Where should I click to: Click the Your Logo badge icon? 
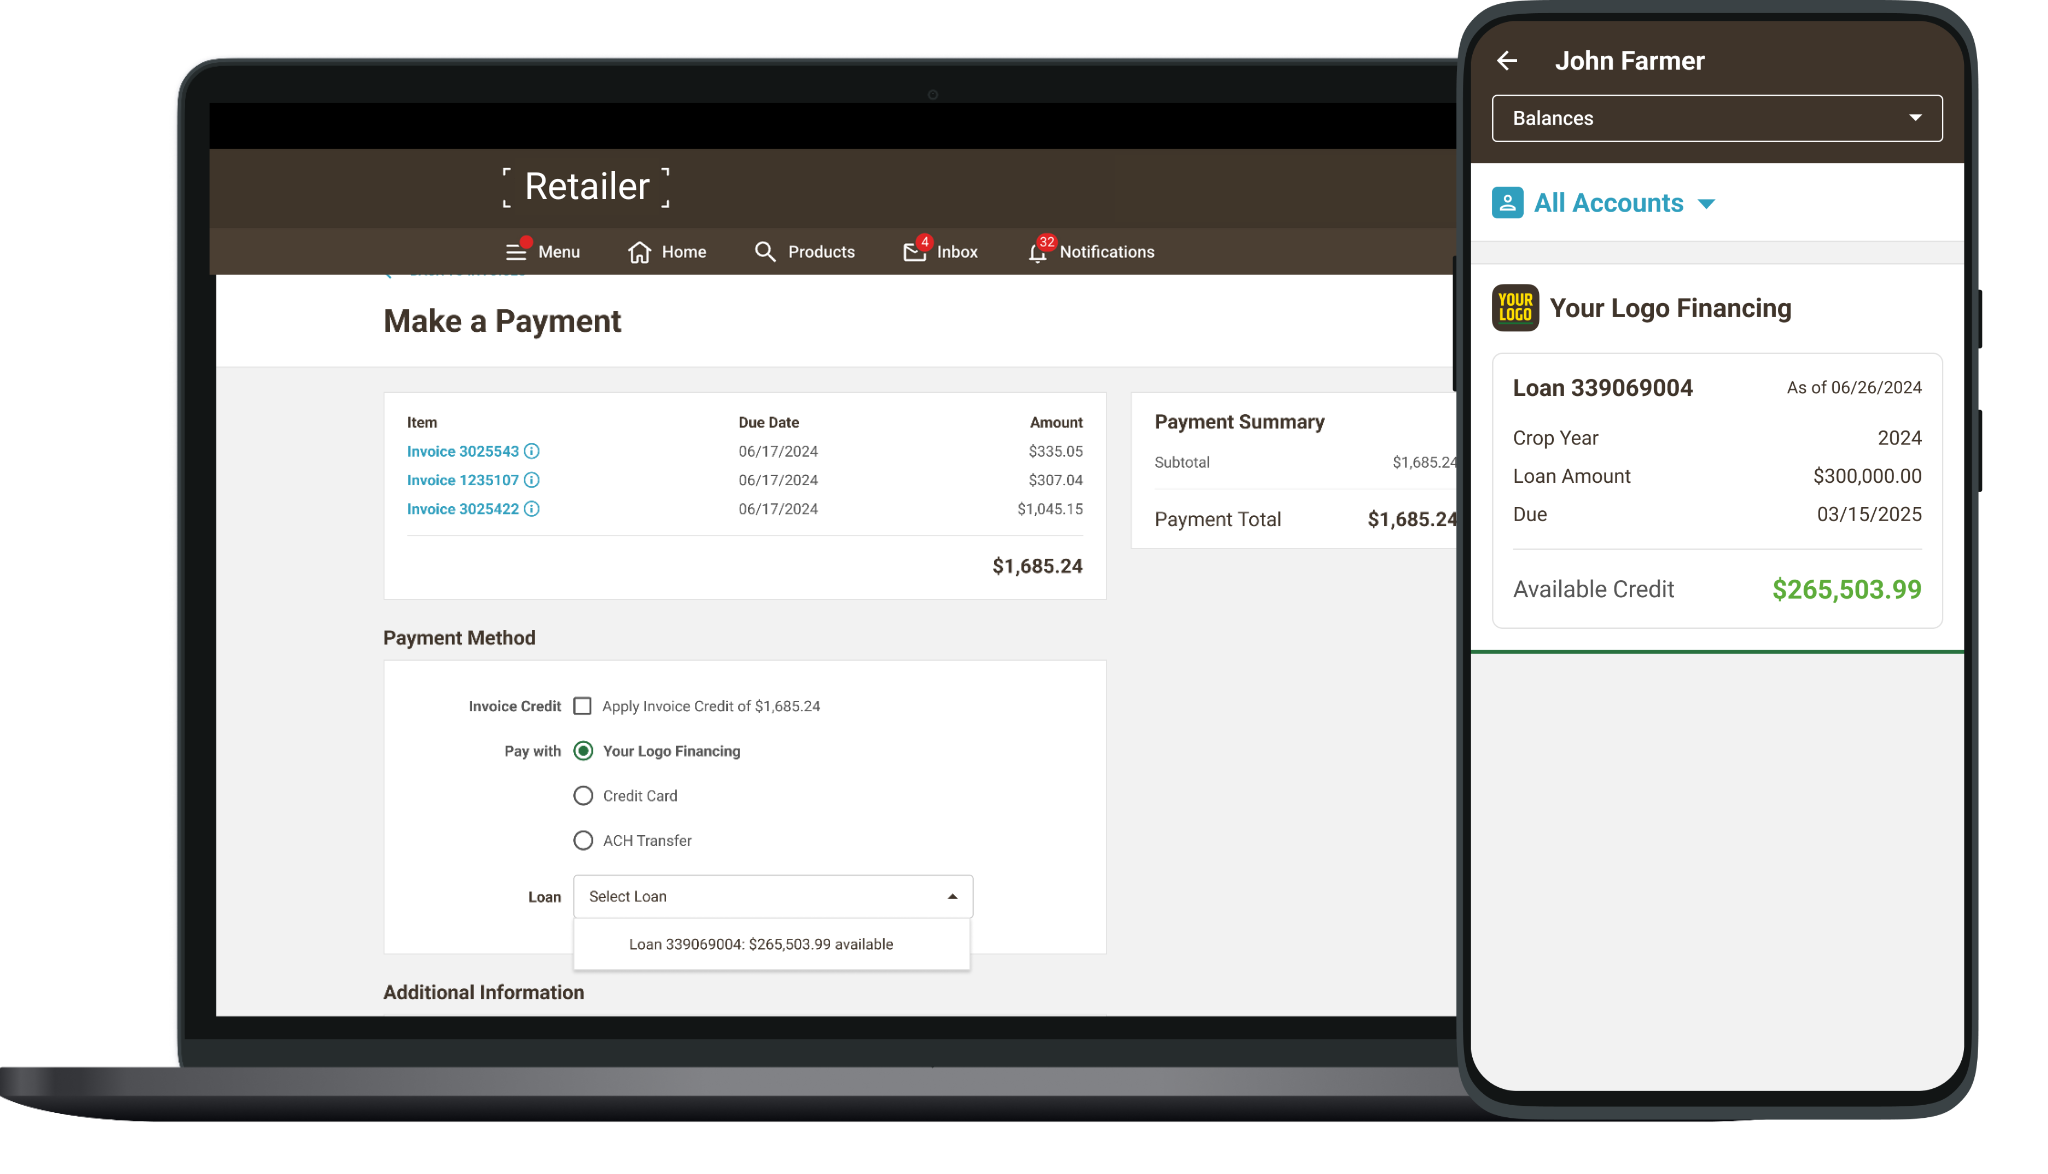(x=1515, y=308)
